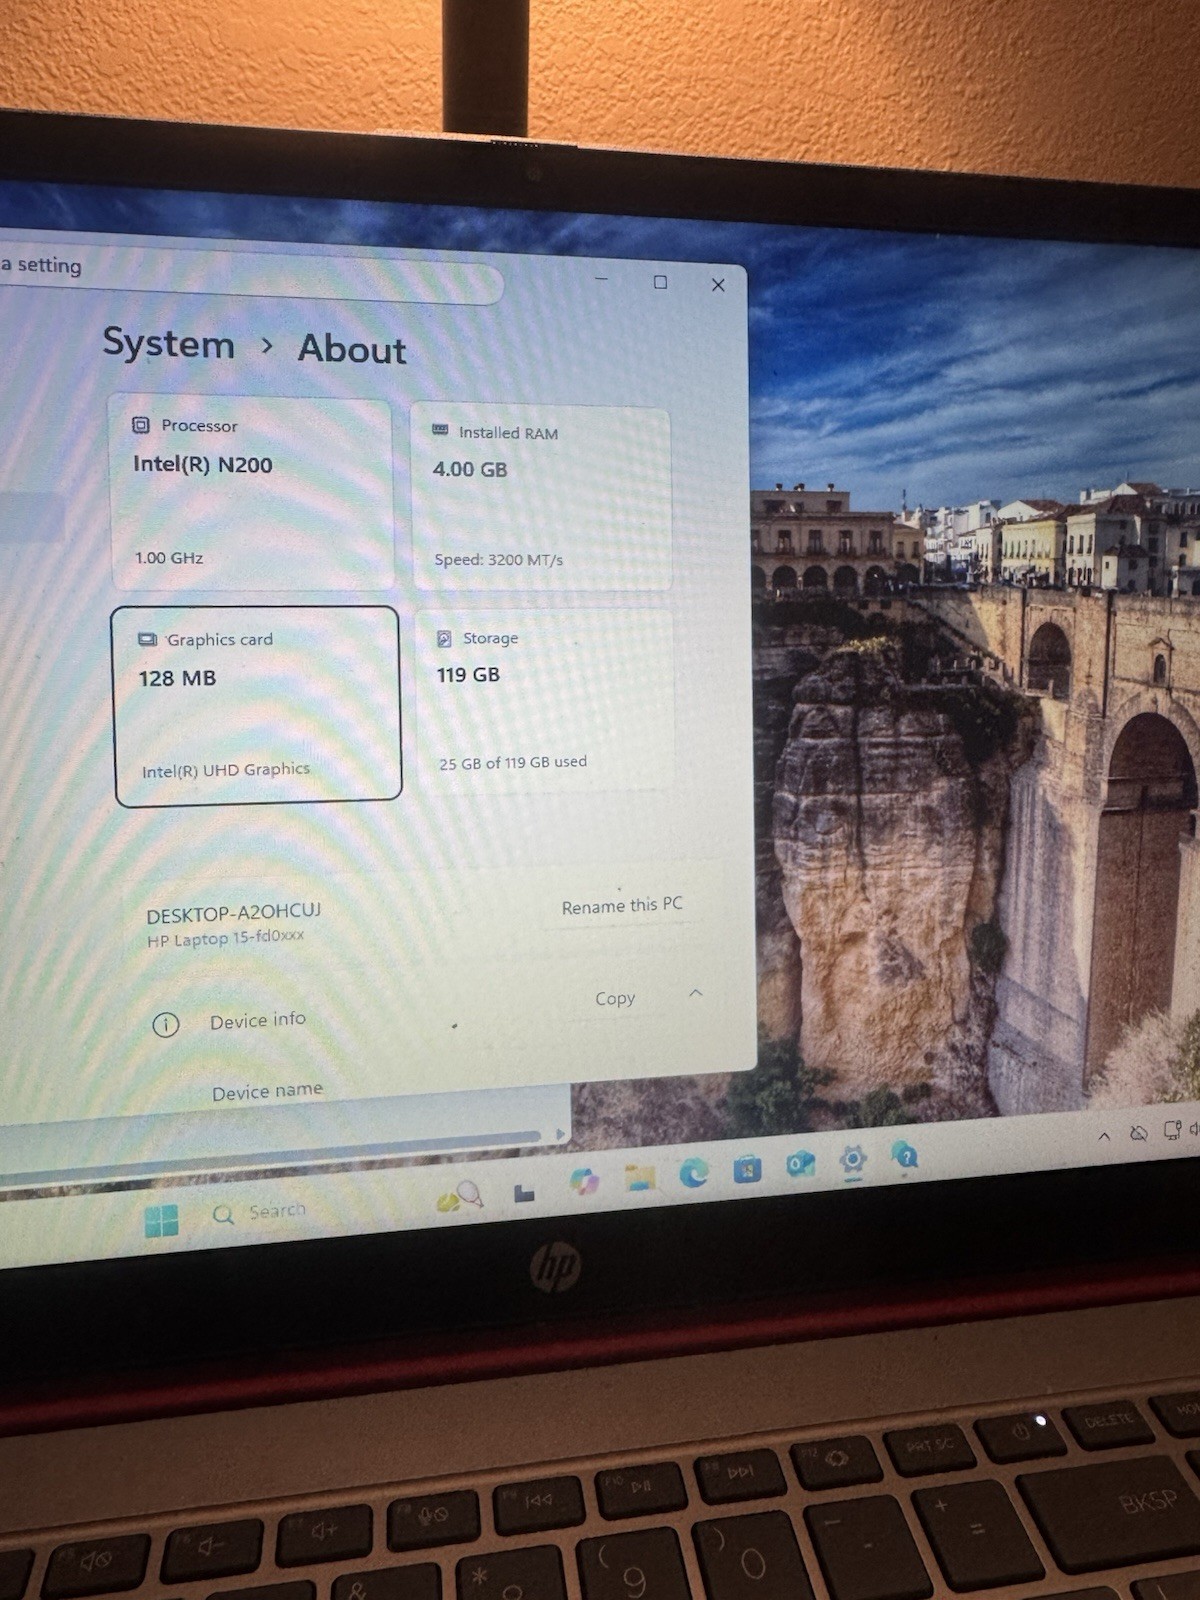Click the HP Laptop 15-fd0xxx model text
This screenshot has height=1600, width=1200.
(x=226, y=938)
